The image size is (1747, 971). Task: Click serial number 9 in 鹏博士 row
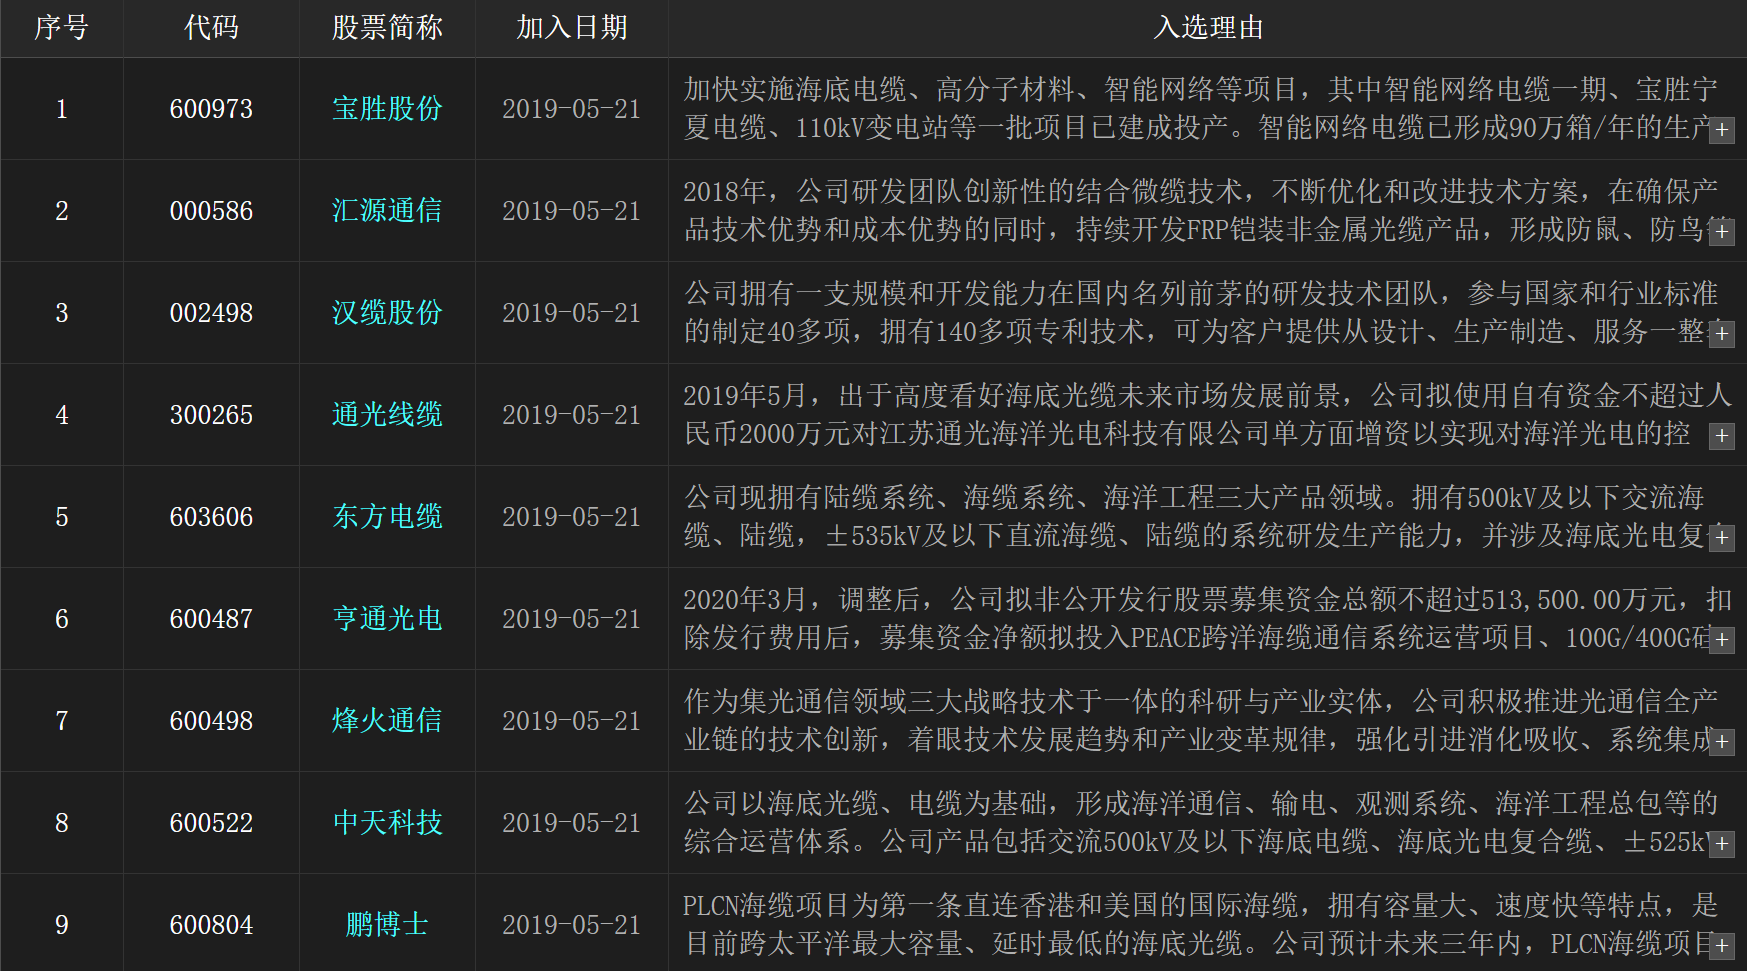tap(62, 925)
